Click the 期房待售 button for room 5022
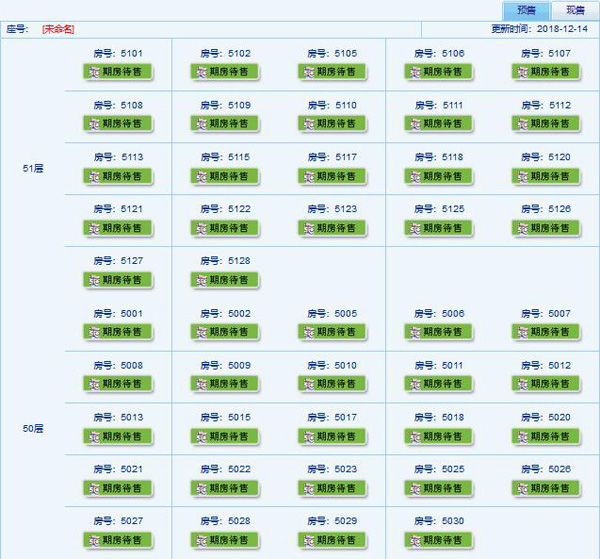Image resolution: width=600 pixels, height=559 pixels. (225, 488)
